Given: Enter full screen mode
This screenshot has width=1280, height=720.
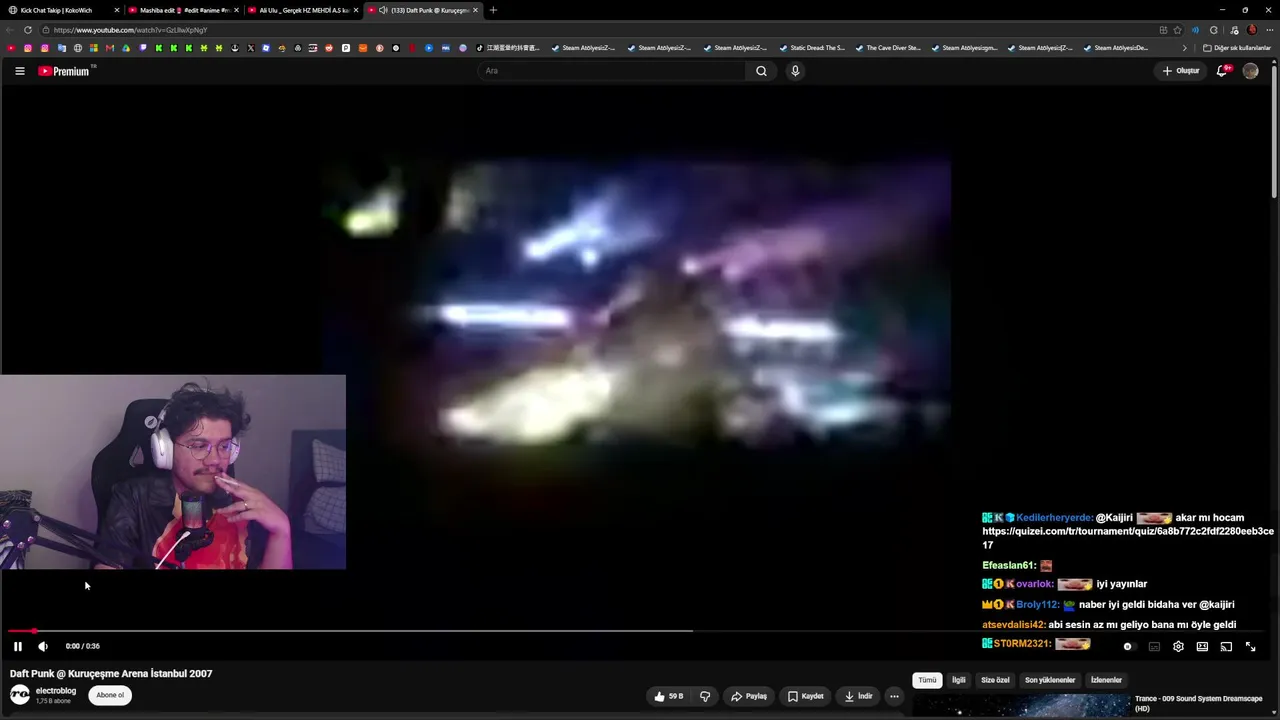Looking at the screenshot, I should pos(1250,646).
